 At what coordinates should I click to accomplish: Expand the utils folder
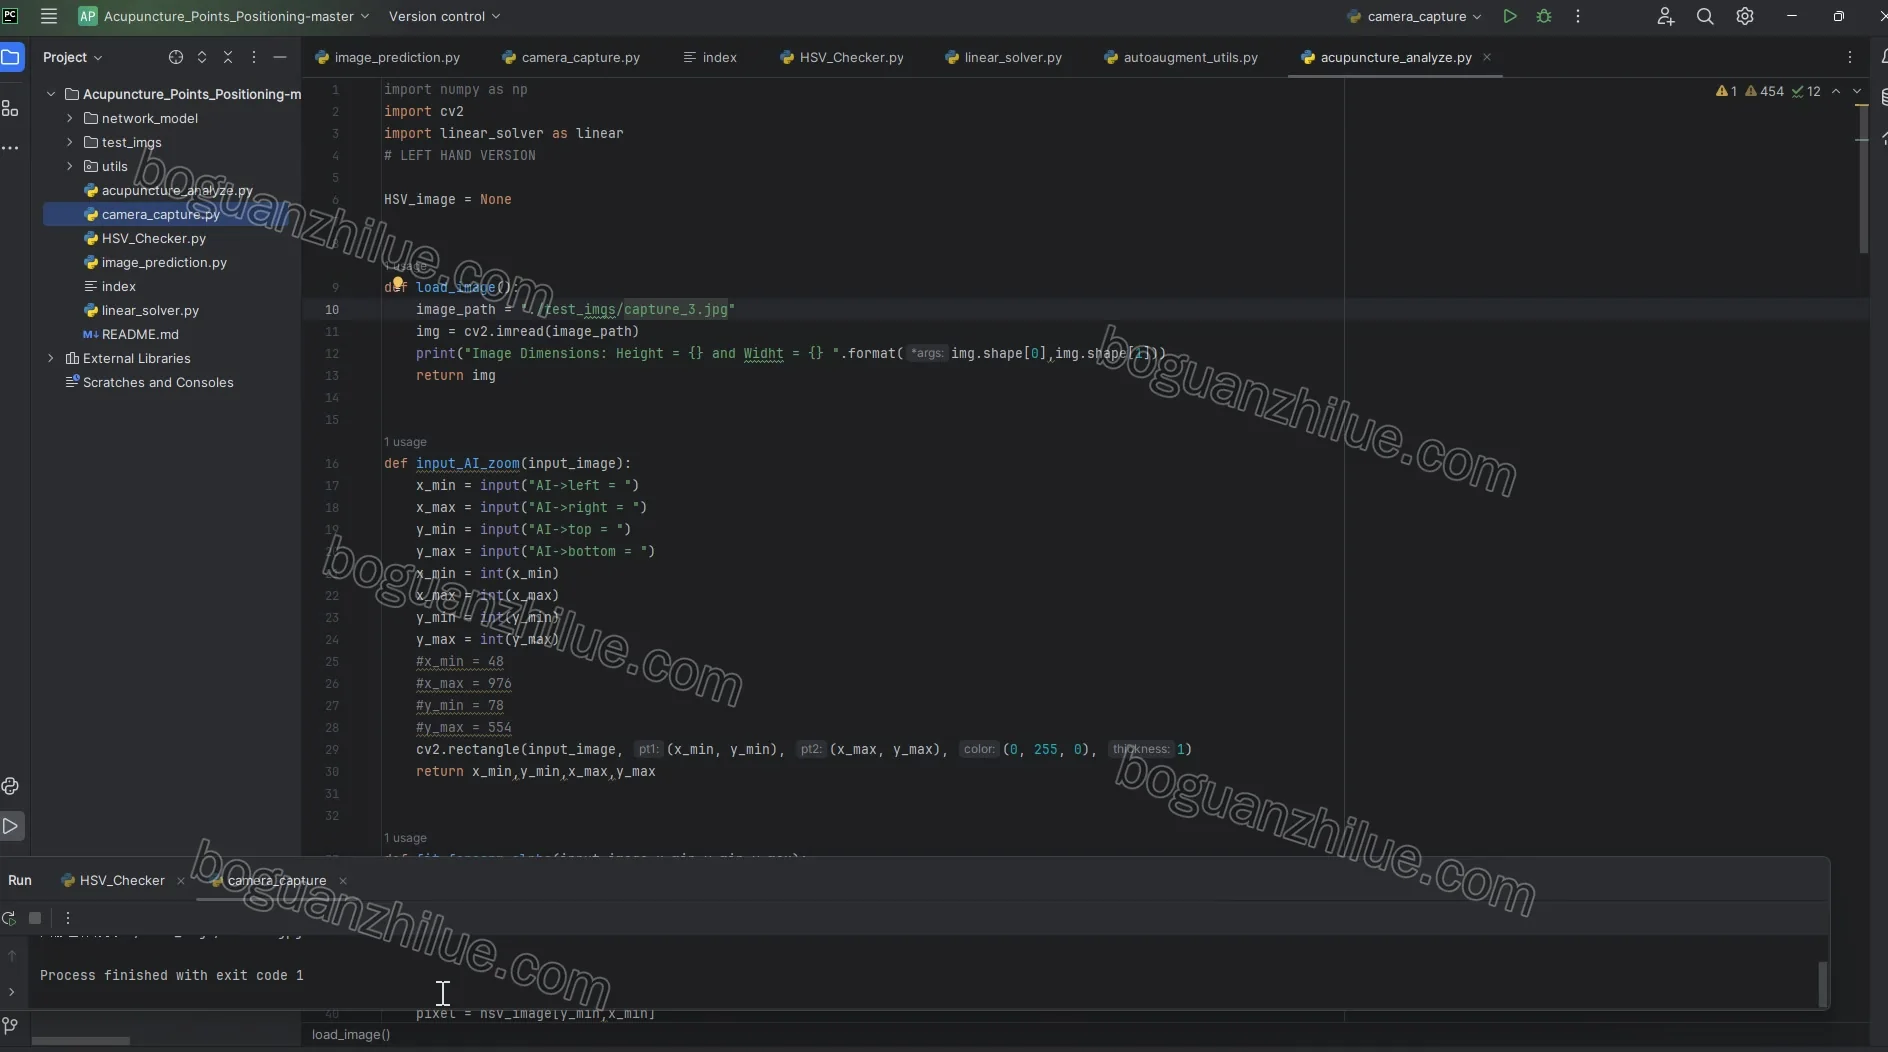[70, 166]
